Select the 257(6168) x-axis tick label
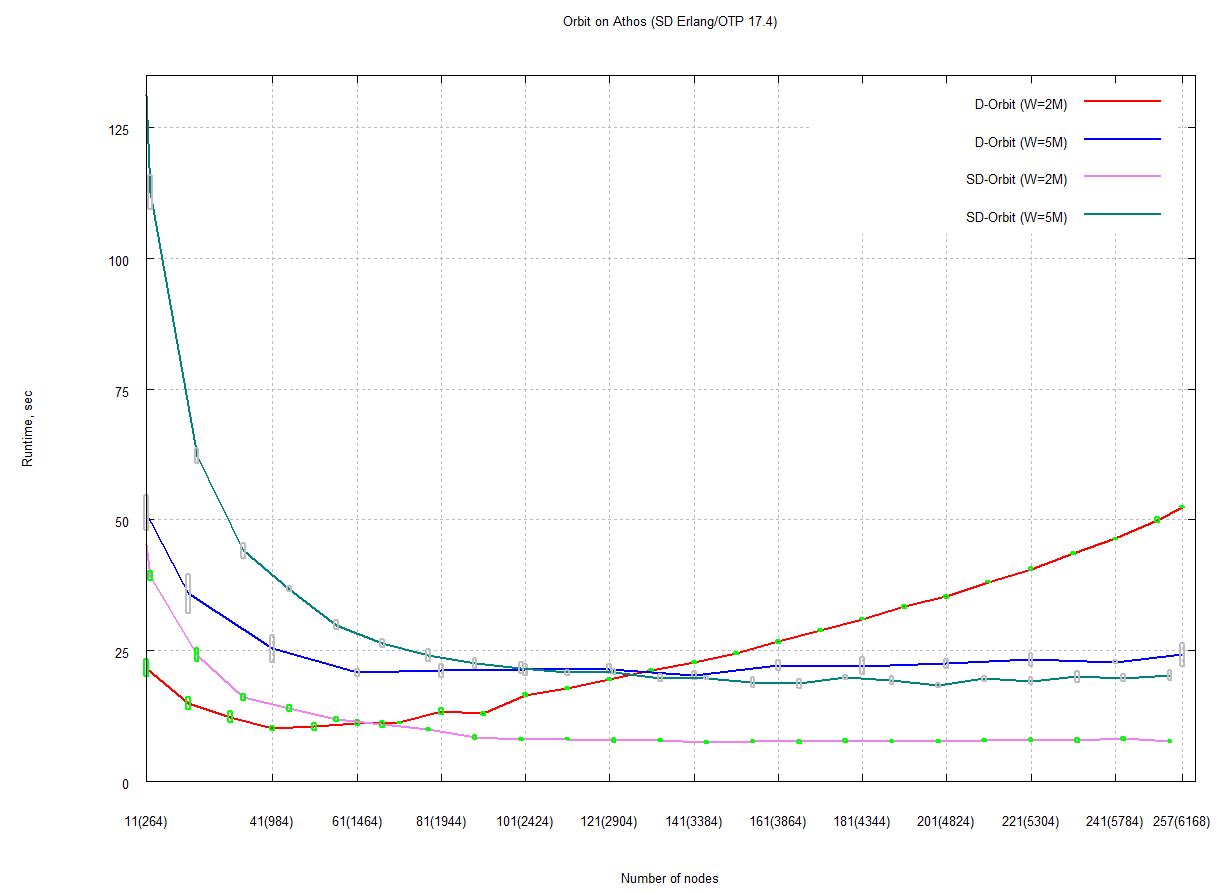 [x=1181, y=822]
